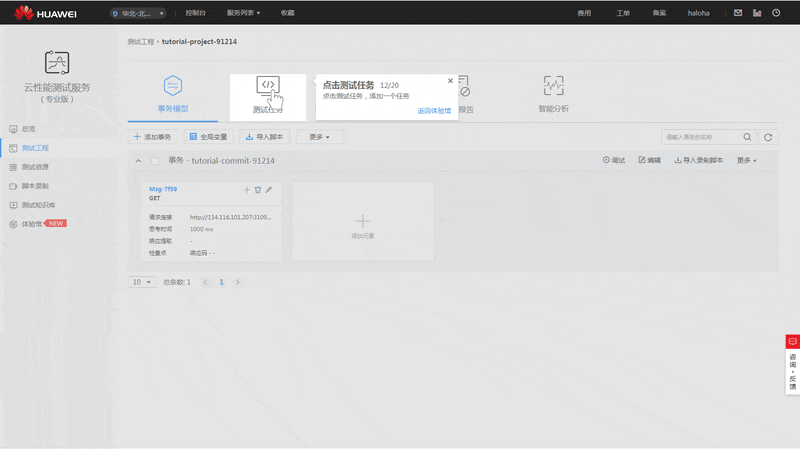Close the 点击测试任务 guide tooltip
The width and height of the screenshot is (800, 449).
pos(450,81)
